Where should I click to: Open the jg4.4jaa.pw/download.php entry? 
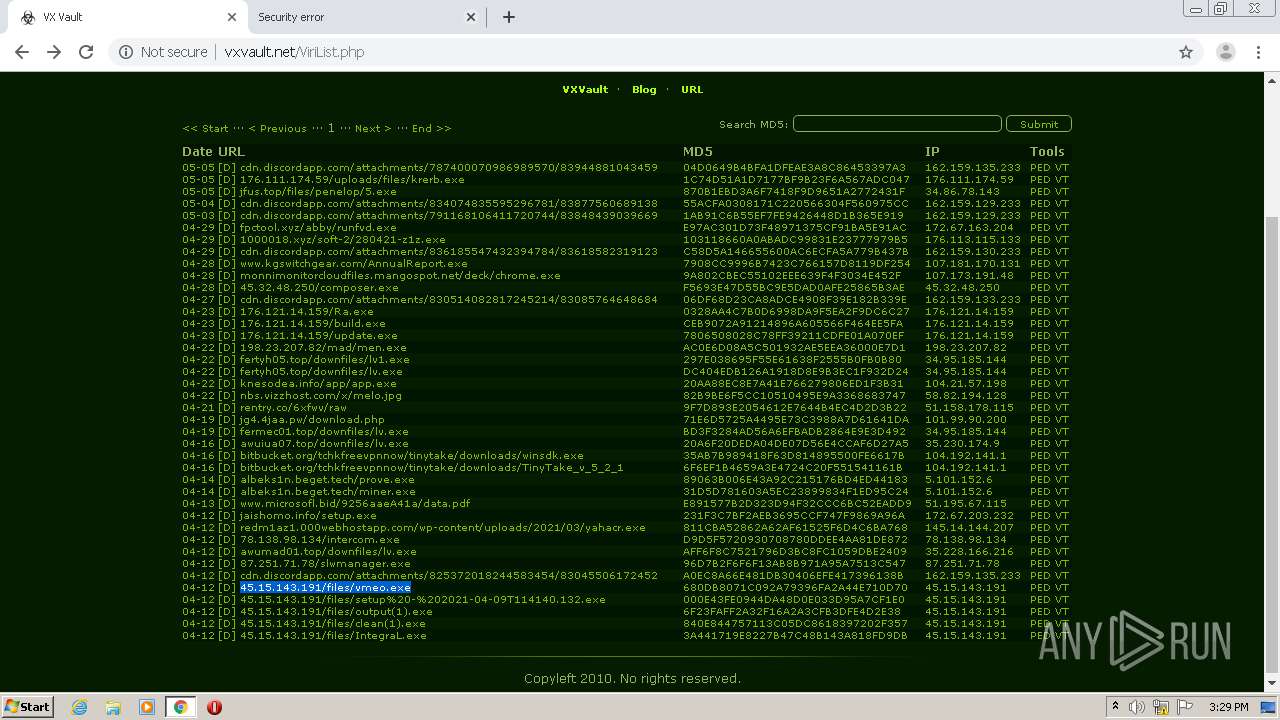(x=312, y=420)
